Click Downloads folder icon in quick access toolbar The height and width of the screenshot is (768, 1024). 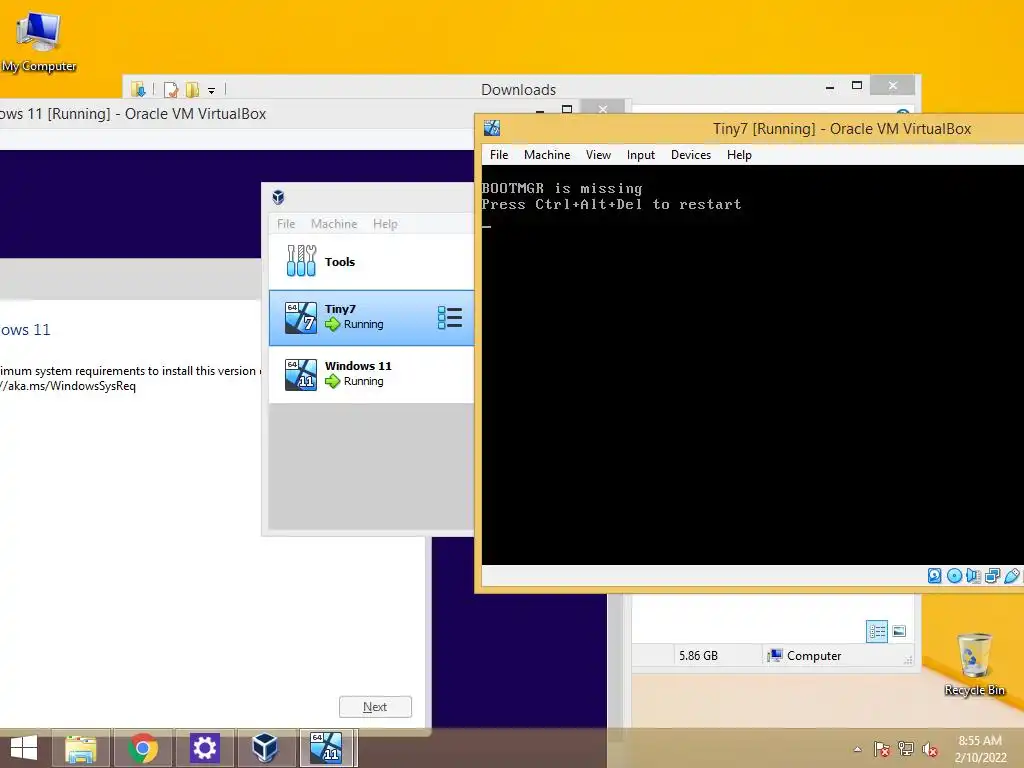pyautogui.click(x=138, y=89)
